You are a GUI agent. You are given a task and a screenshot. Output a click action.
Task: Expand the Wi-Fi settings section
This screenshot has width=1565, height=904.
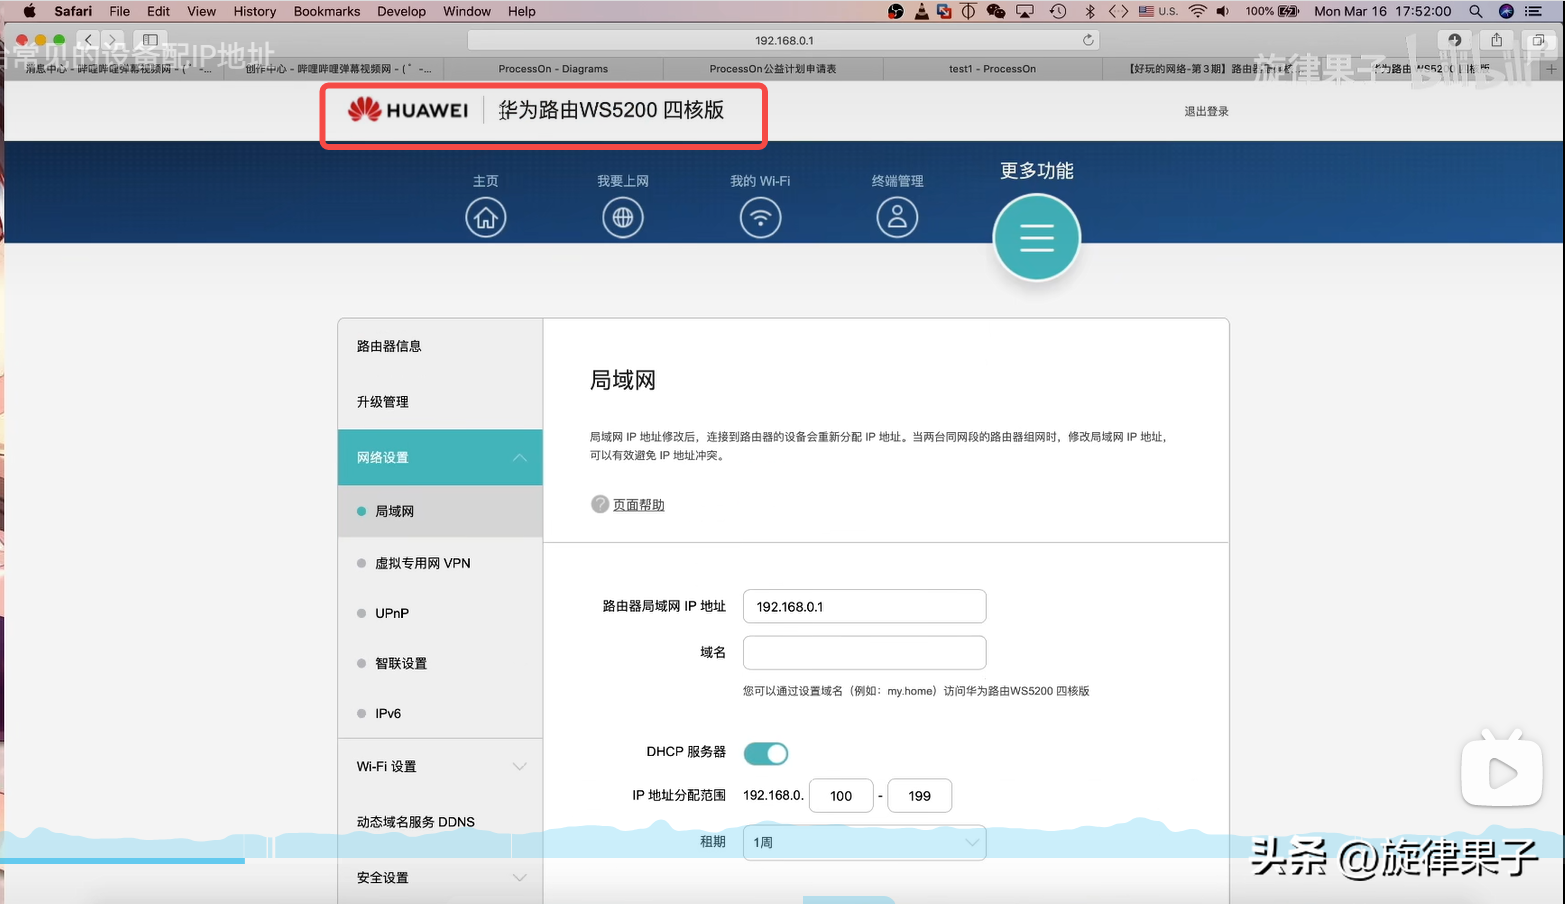[x=519, y=767]
